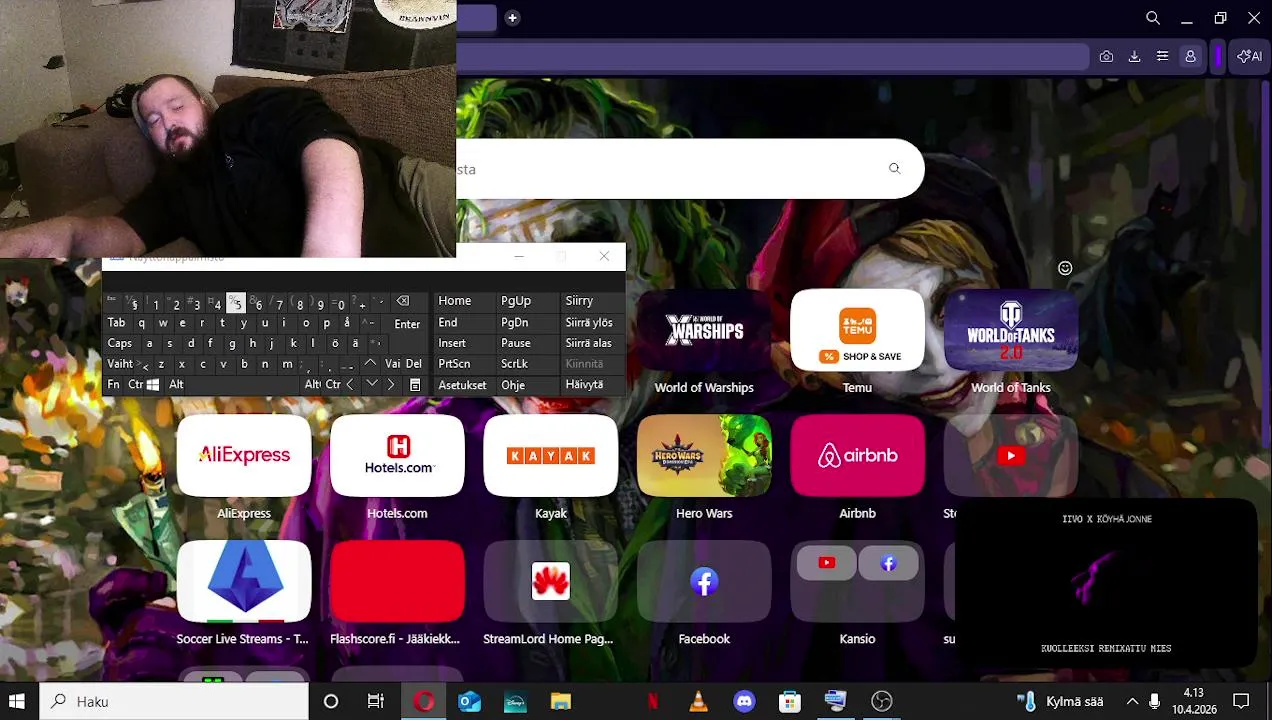Toggle the Fn key on on-screen keyboard
The width and height of the screenshot is (1272, 720).
point(113,385)
